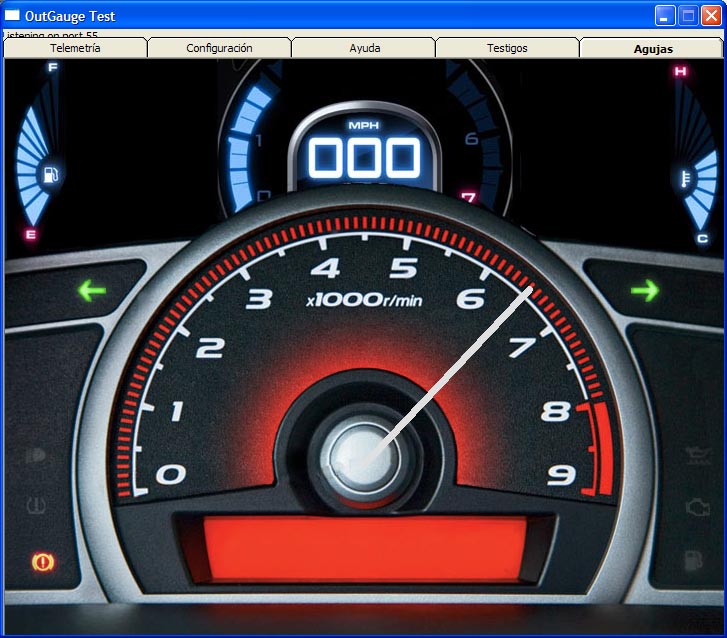Click the low fuel indicator icon
Viewport: 727px width, 638px height.
(694, 560)
